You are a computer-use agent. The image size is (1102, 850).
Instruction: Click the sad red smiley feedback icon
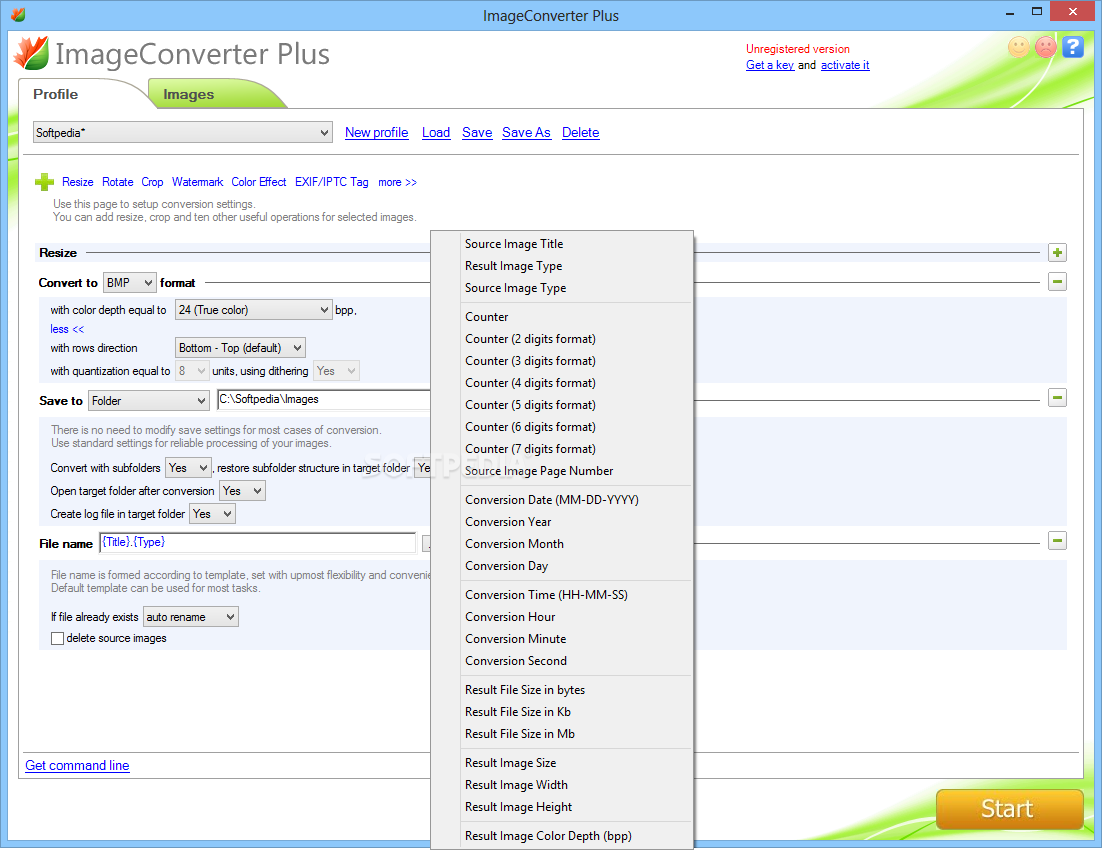coord(1046,47)
